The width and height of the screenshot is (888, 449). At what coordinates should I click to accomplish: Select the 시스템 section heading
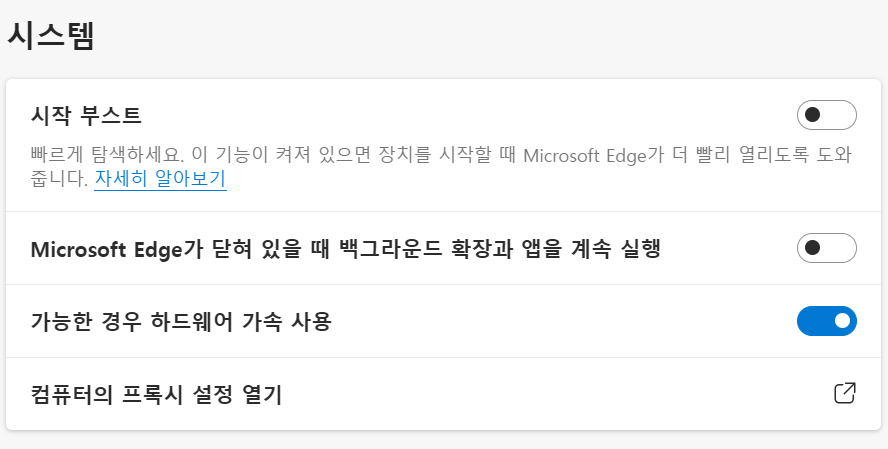[x=51, y=36]
